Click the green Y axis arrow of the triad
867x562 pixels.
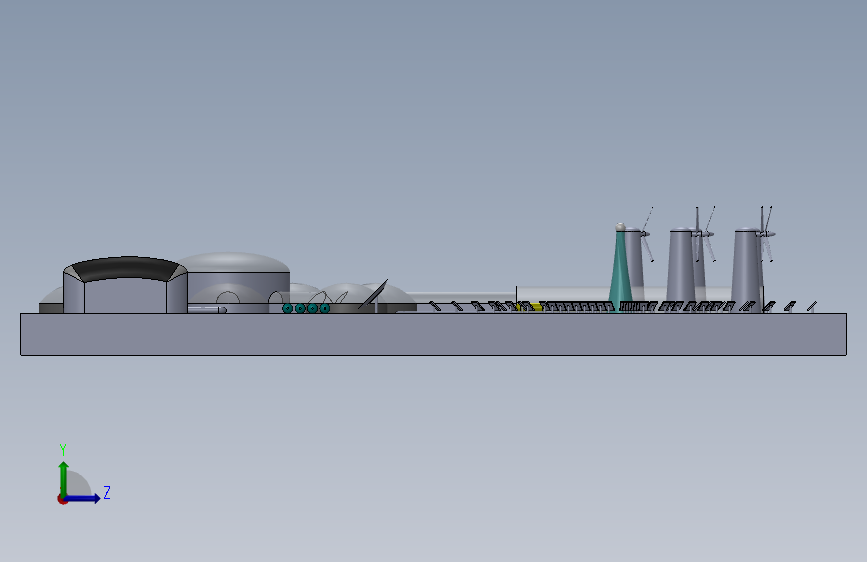pyautogui.click(x=64, y=478)
